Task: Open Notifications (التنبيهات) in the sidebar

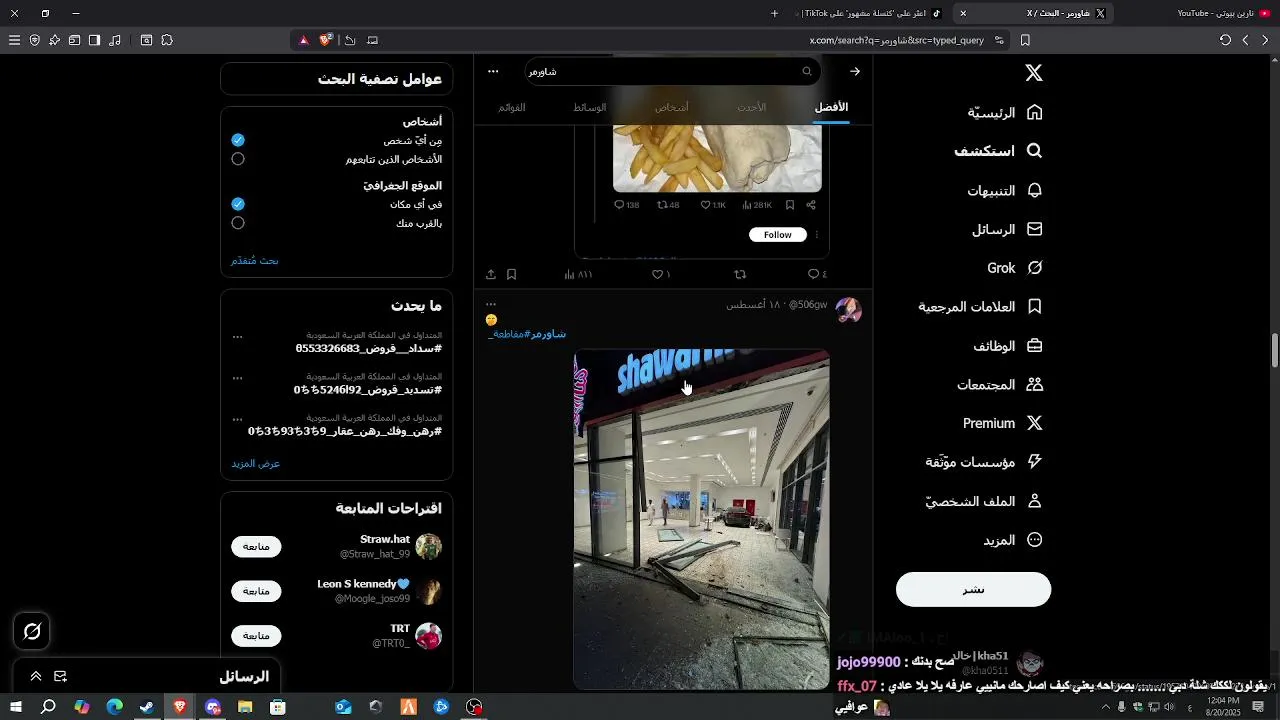Action: [x=1005, y=190]
